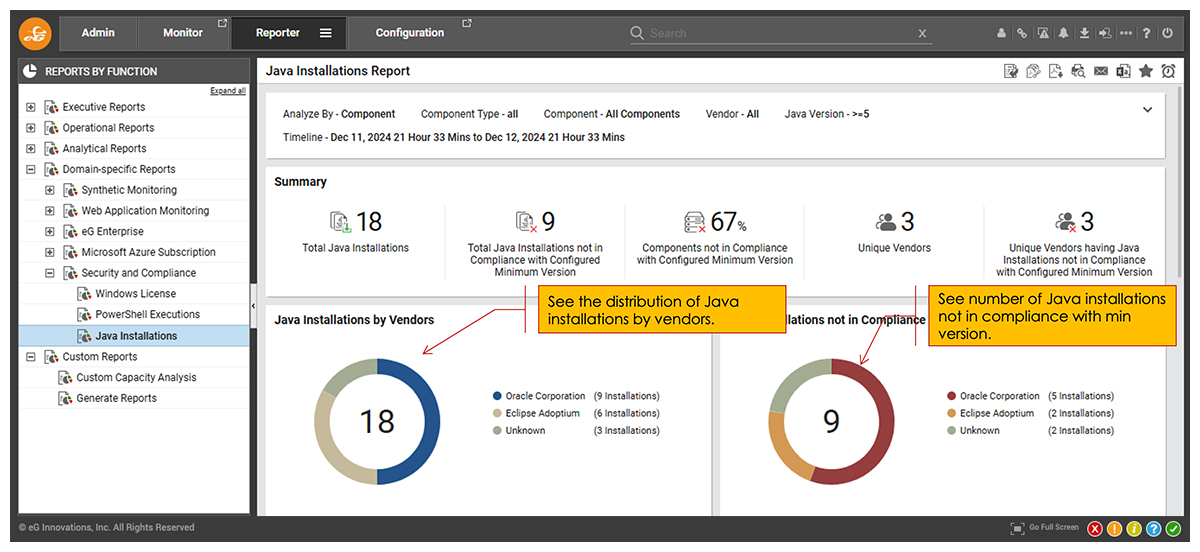This screenshot has width=1200, height=552.
Task: Open the three-dots more options icon
Action: click(1126, 33)
